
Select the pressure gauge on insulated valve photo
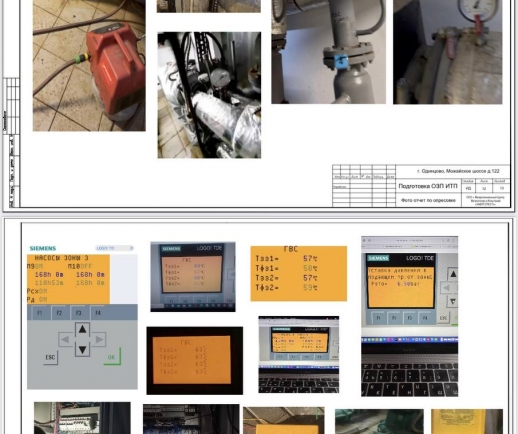[x=448, y=52]
